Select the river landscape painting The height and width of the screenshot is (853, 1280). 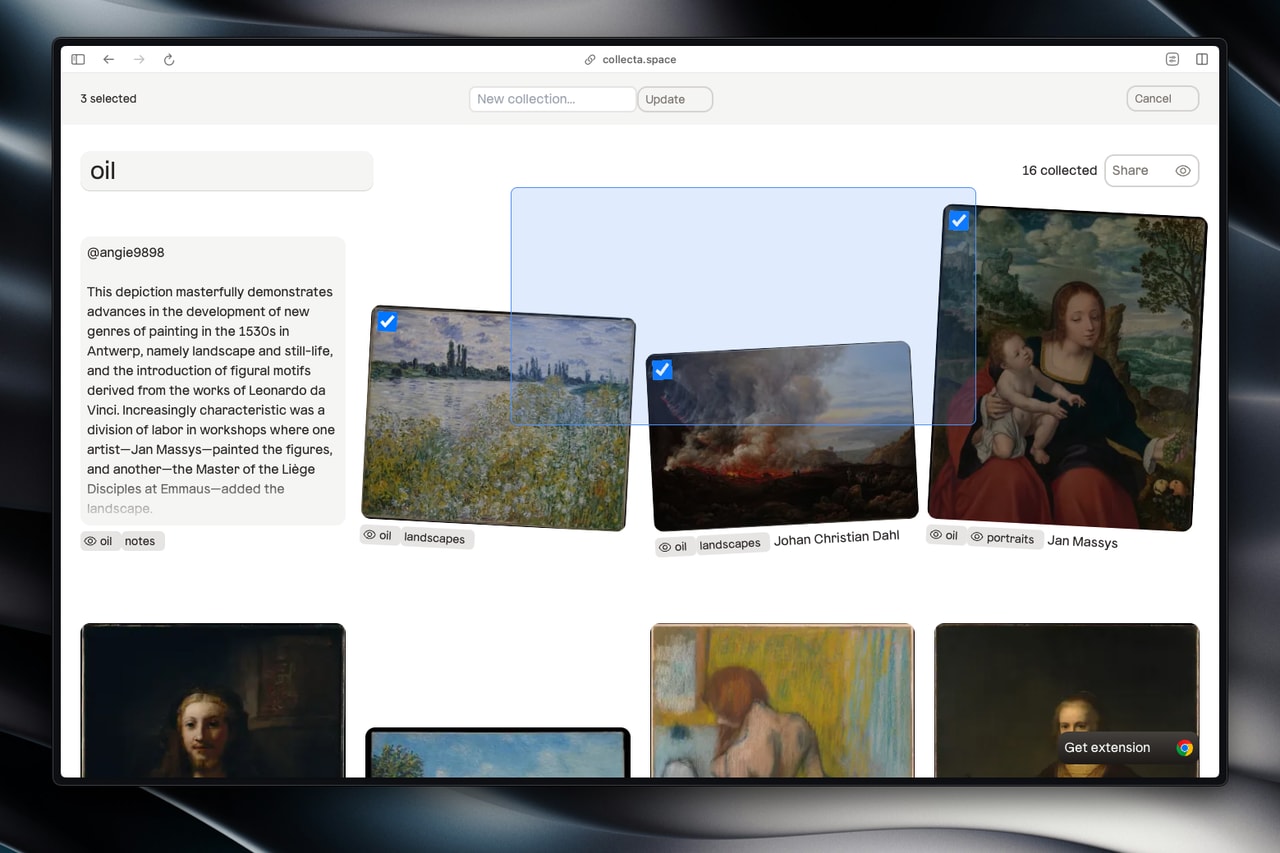498,418
